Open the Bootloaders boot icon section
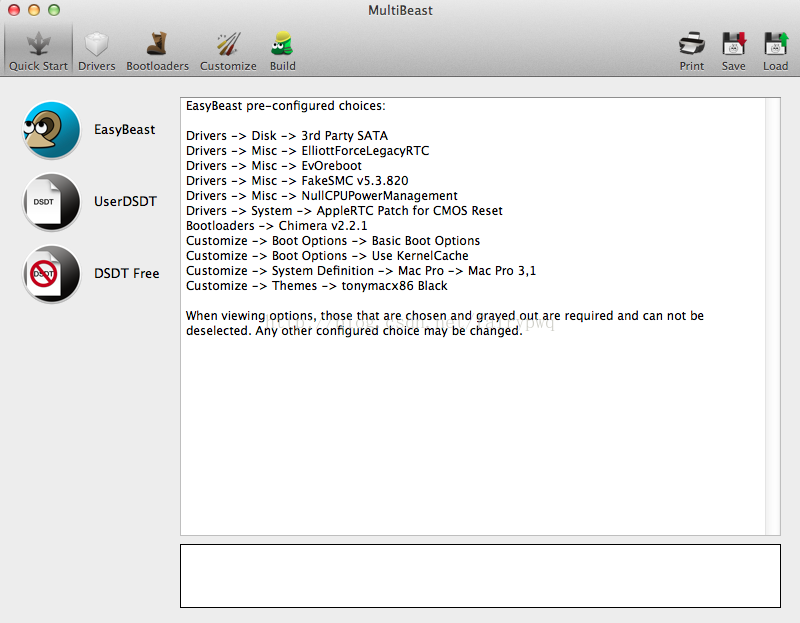The height and width of the screenshot is (623, 800). click(x=157, y=51)
